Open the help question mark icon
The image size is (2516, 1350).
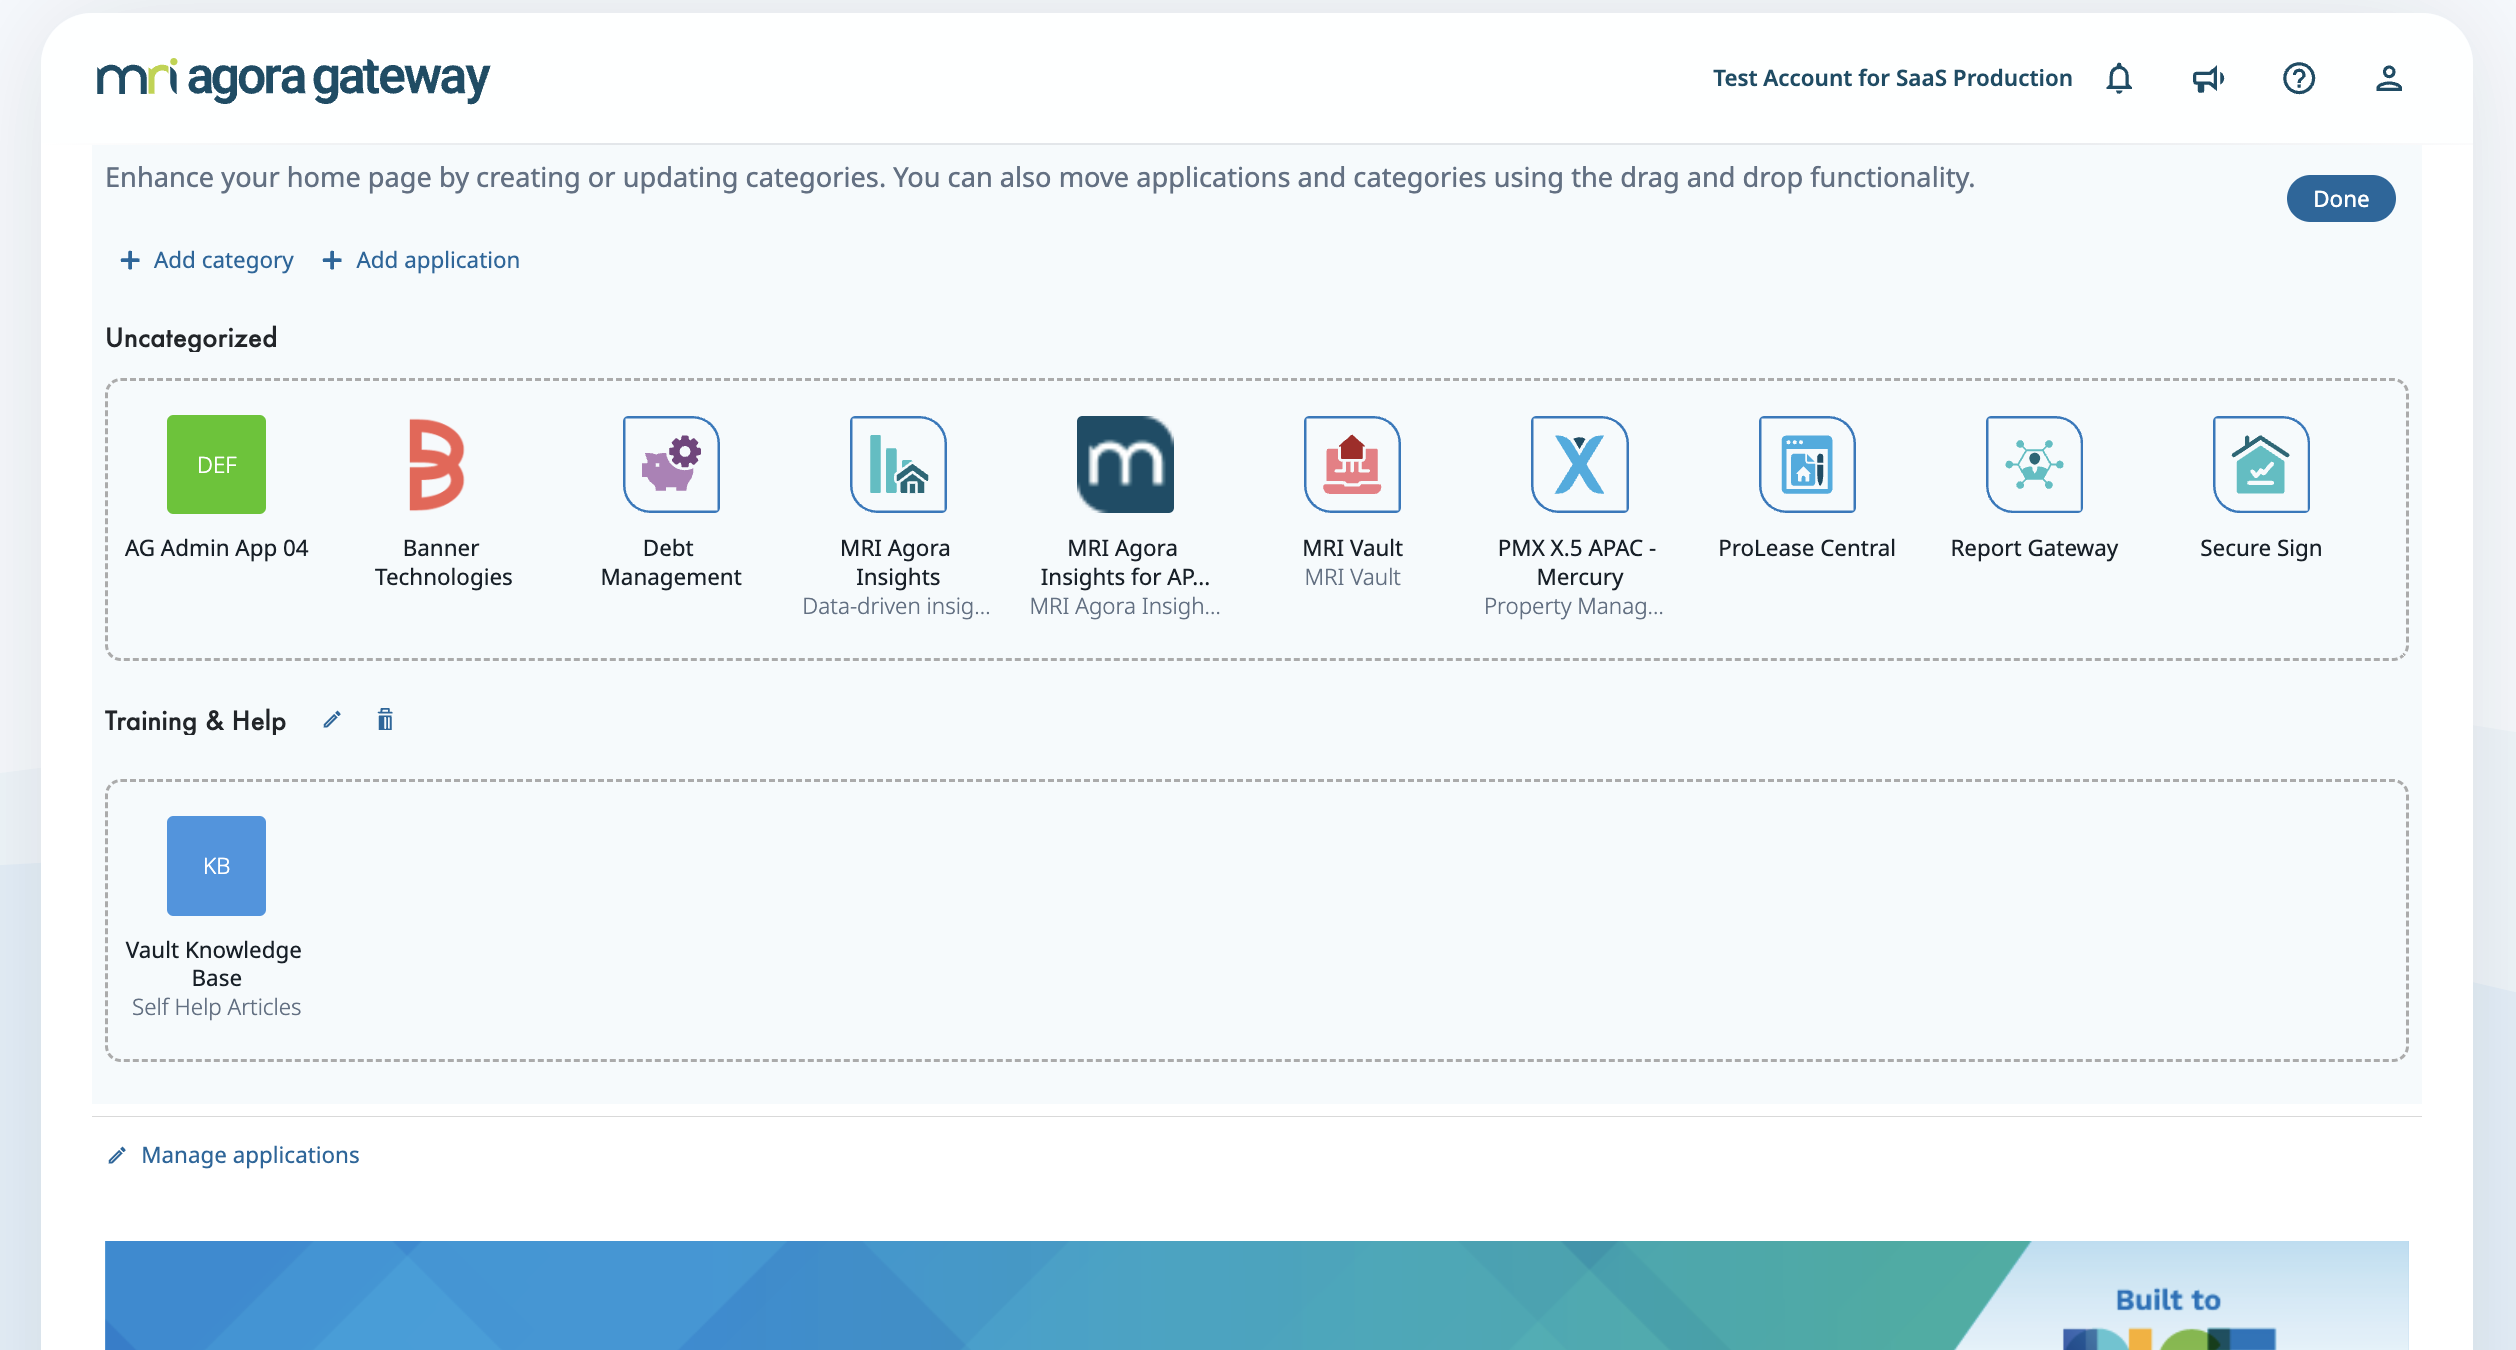click(x=2299, y=78)
